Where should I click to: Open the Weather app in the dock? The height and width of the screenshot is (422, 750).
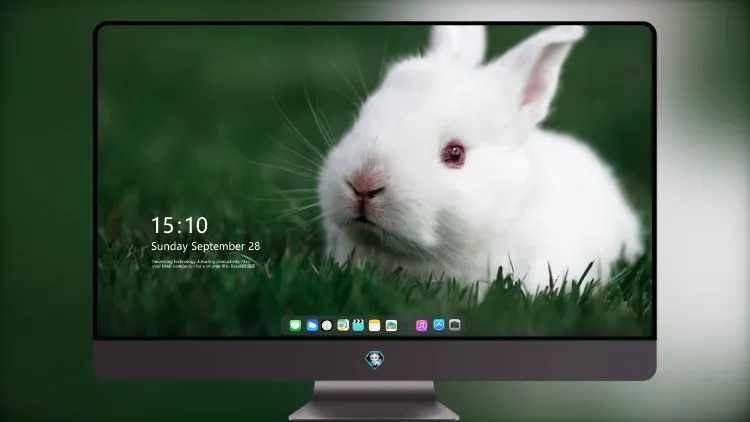(x=312, y=325)
